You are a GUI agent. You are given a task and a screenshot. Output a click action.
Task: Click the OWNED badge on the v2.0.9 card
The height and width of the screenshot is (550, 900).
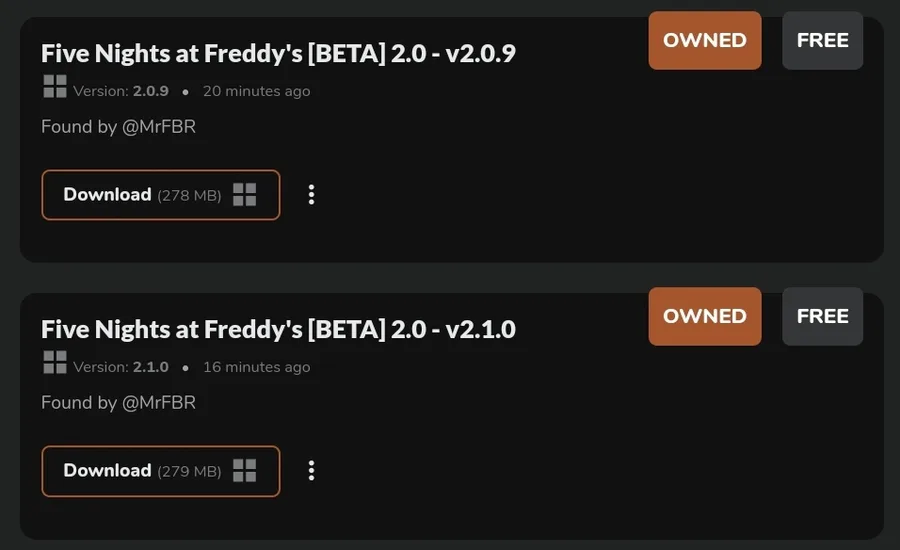[x=705, y=41]
